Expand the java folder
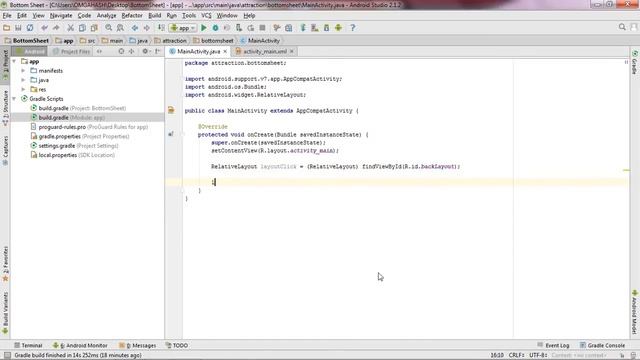This screenshot has height=360, width=640. [x=23, y=80]
